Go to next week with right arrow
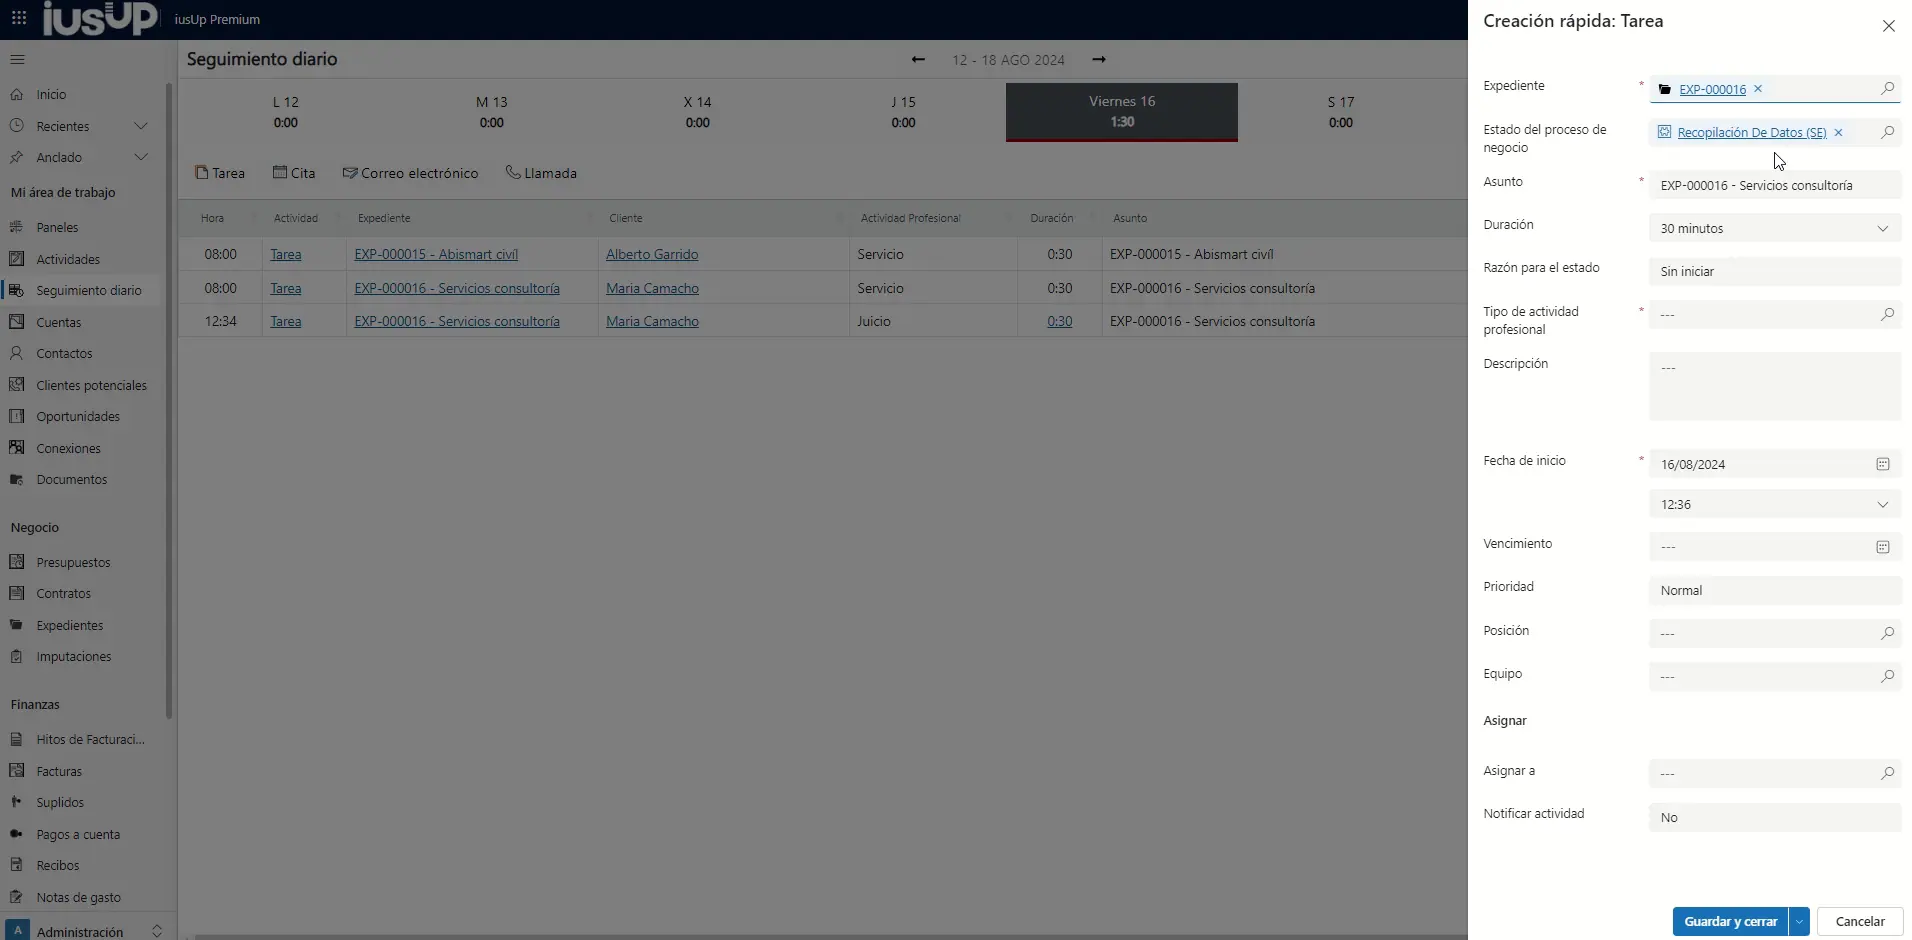Viewport: 1912px width, 940px height. (x=1099, y=60)
